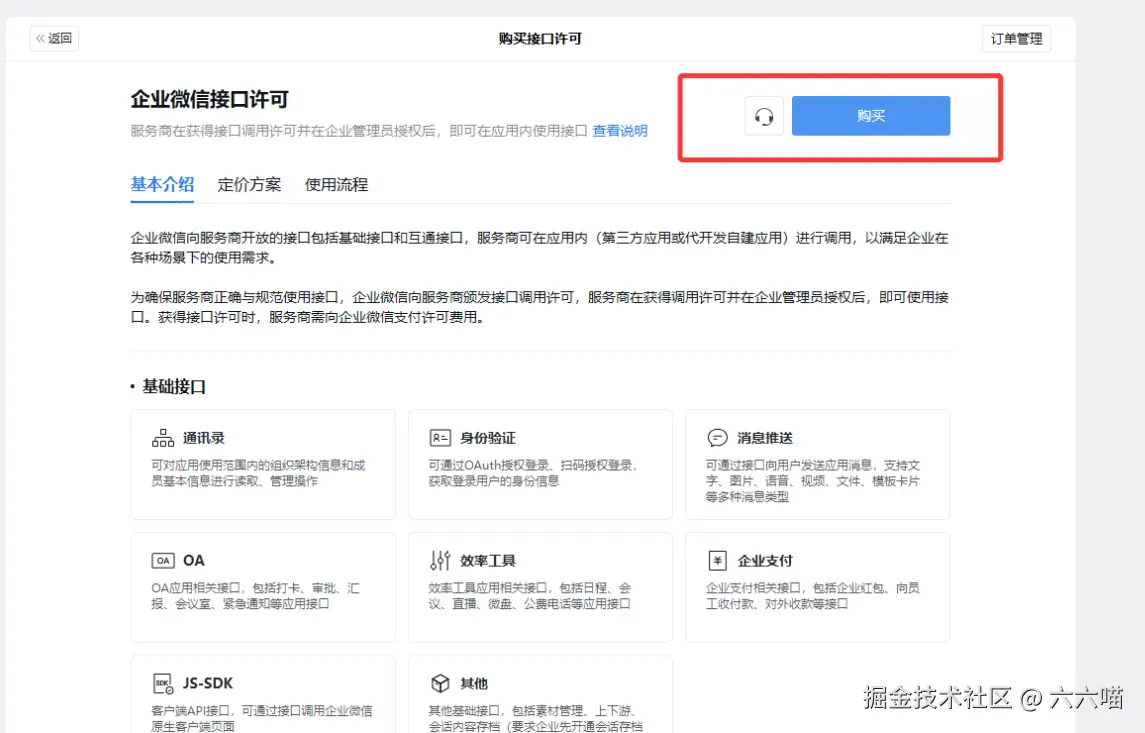Click 其他 description mentioning 素材管理
Image resolution: width=1145 pixels, height=733 pixels.
(535, 718)
